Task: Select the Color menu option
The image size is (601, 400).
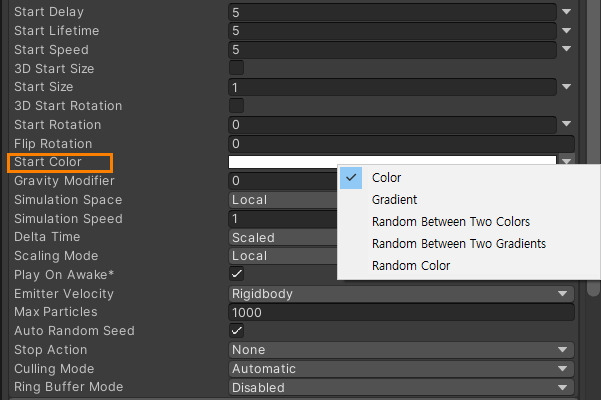Action: 468,178
